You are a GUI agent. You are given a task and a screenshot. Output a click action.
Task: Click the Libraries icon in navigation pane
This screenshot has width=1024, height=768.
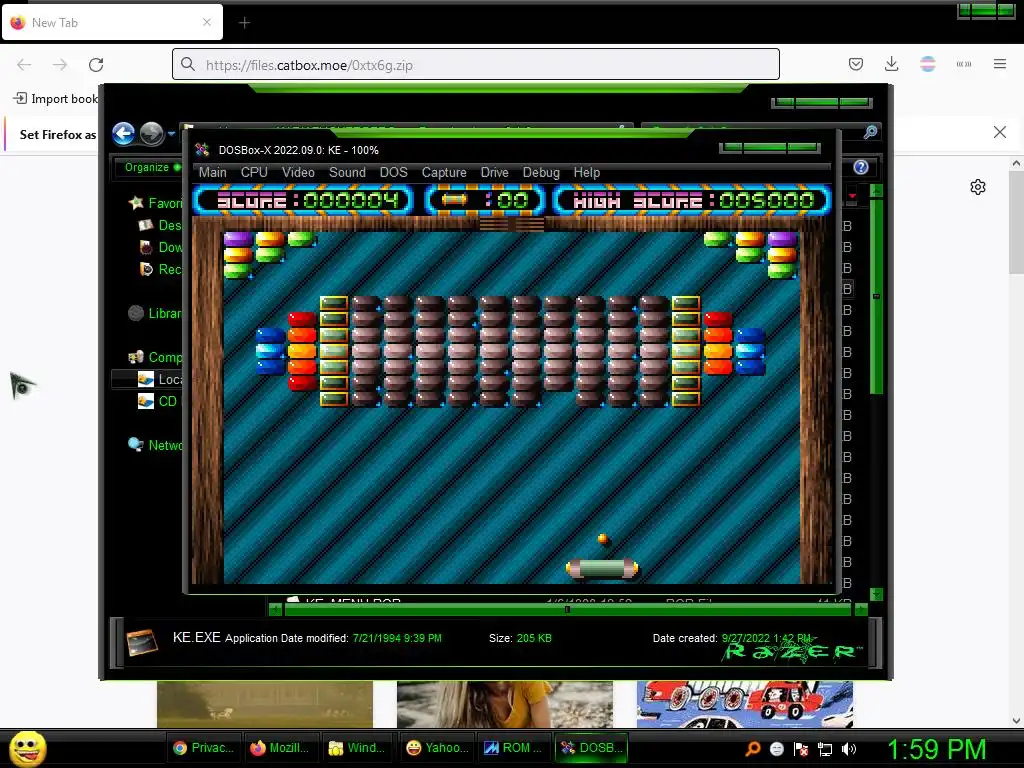point(136,313)
